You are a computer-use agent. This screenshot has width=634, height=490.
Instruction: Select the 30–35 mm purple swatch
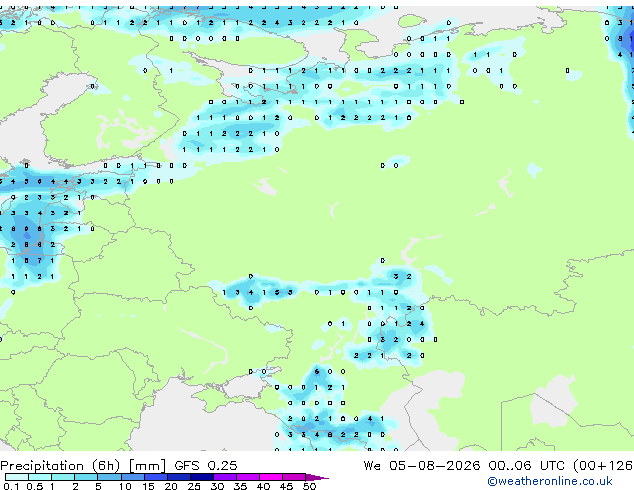point(225,477)
